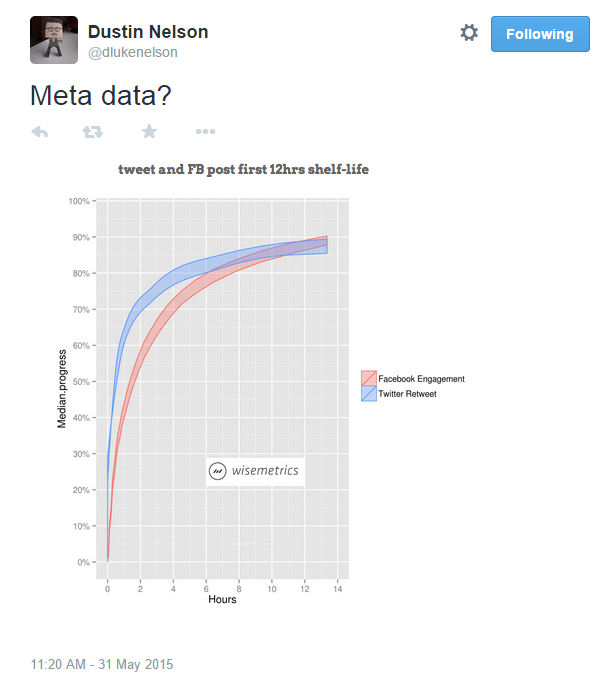
Task: Click the Hours axis label
Action: (222, 599)
